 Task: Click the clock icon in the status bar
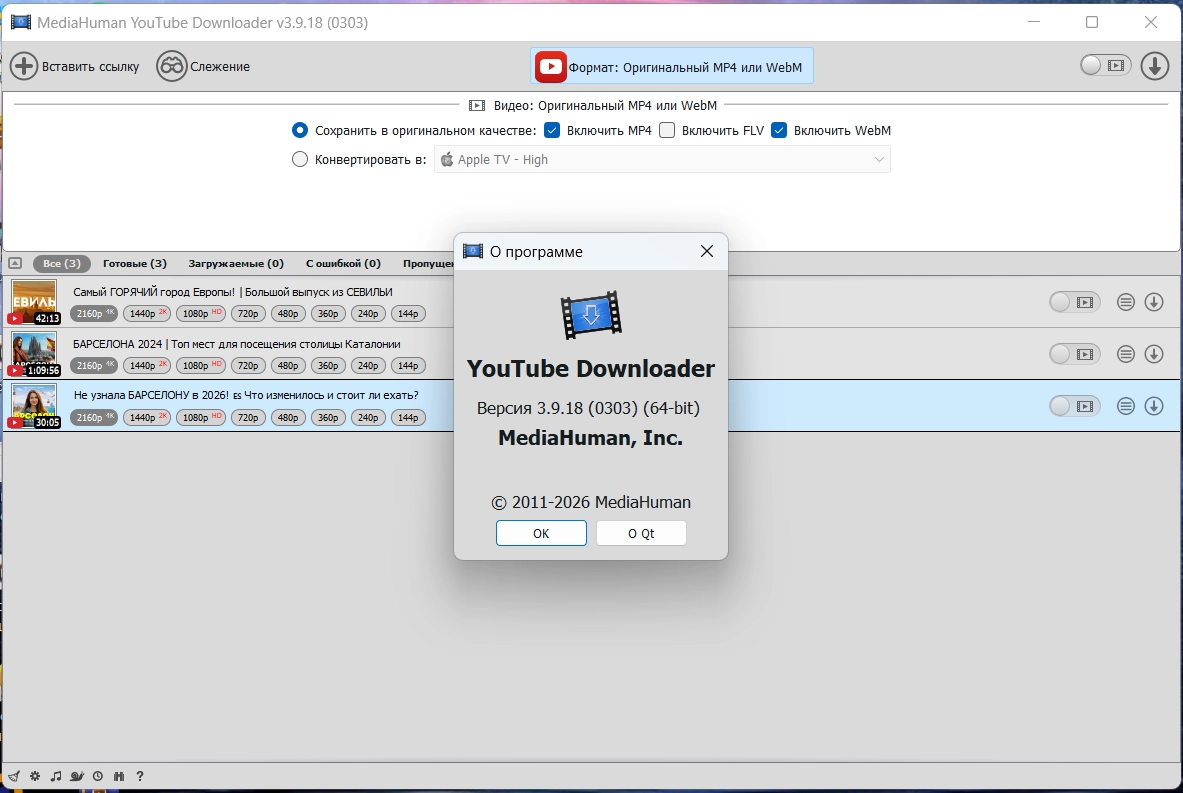pos(98,776)
